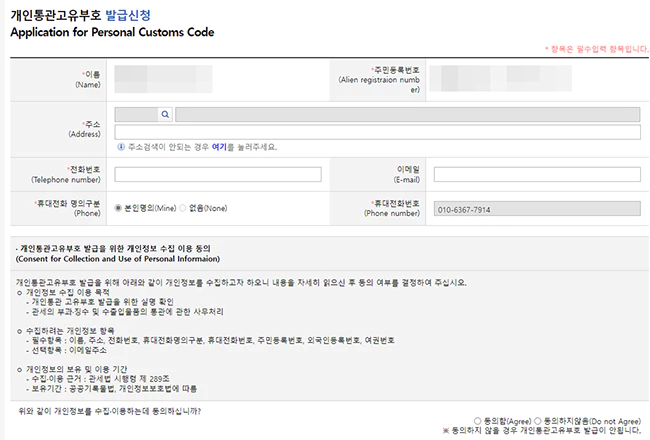Screen dimensions: 650x440
Task: Click the detailed address input line
Action: click(x=377, y=132)
